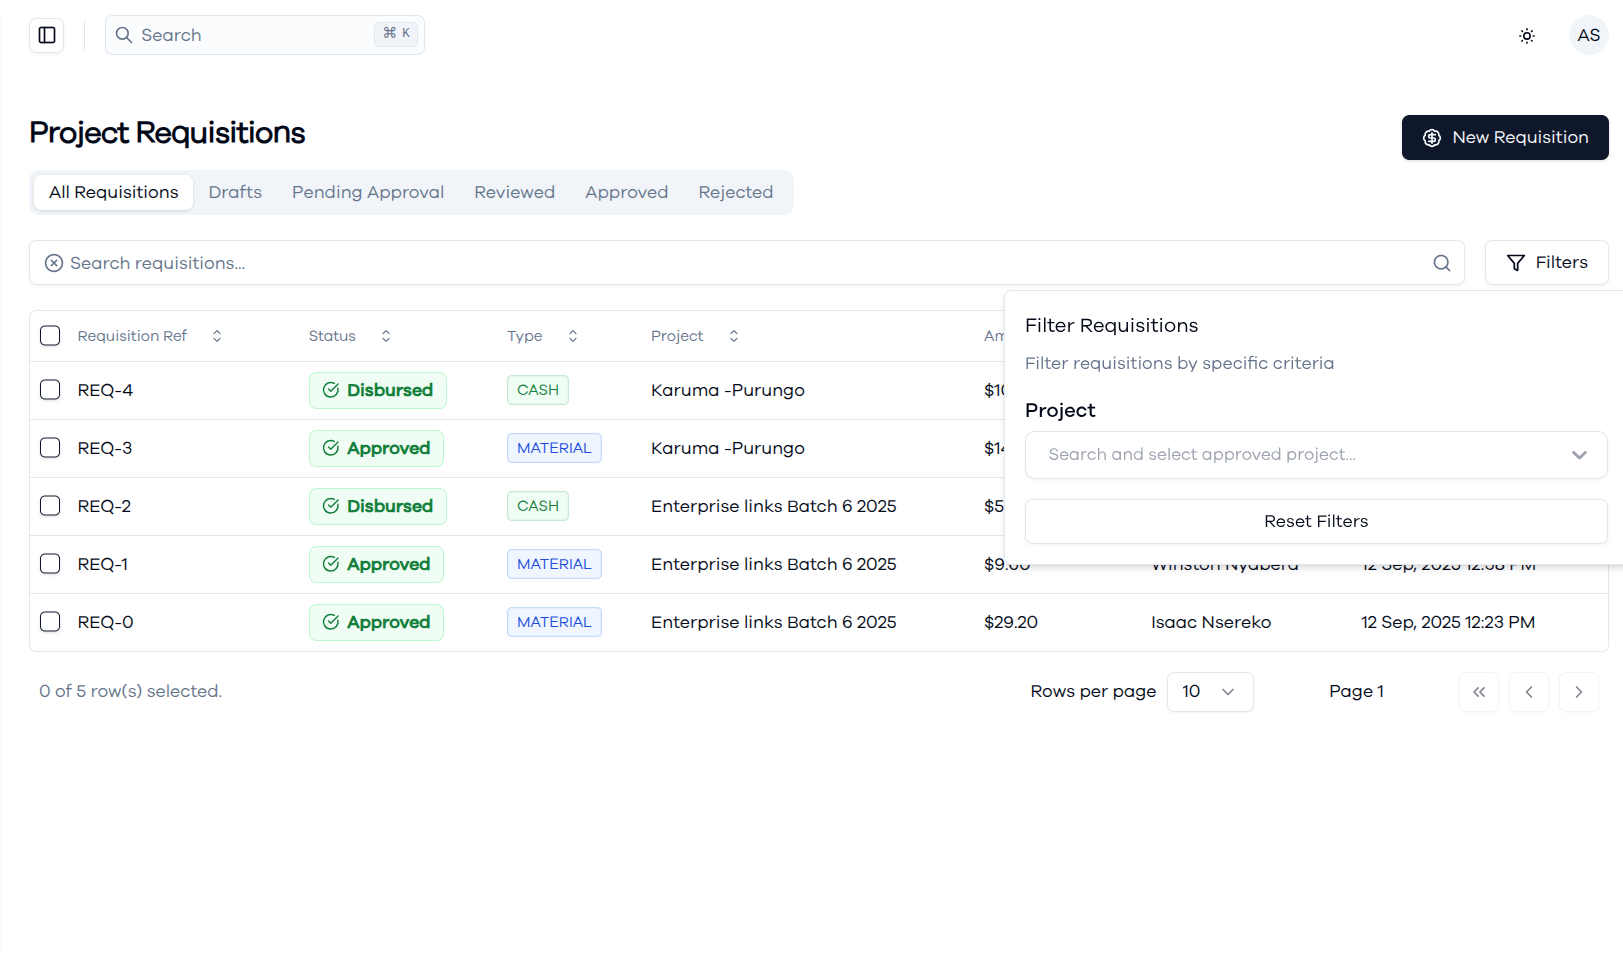Image resolution: width=1623 pixels, height=966 pixels.
Task: Click the REQ-3 MATERIAL type badge
Action: 554,448
